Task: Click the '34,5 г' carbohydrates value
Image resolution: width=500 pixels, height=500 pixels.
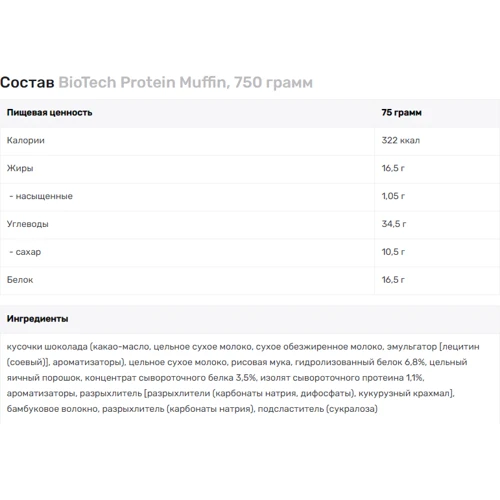Action: click(x=394, y=224)
